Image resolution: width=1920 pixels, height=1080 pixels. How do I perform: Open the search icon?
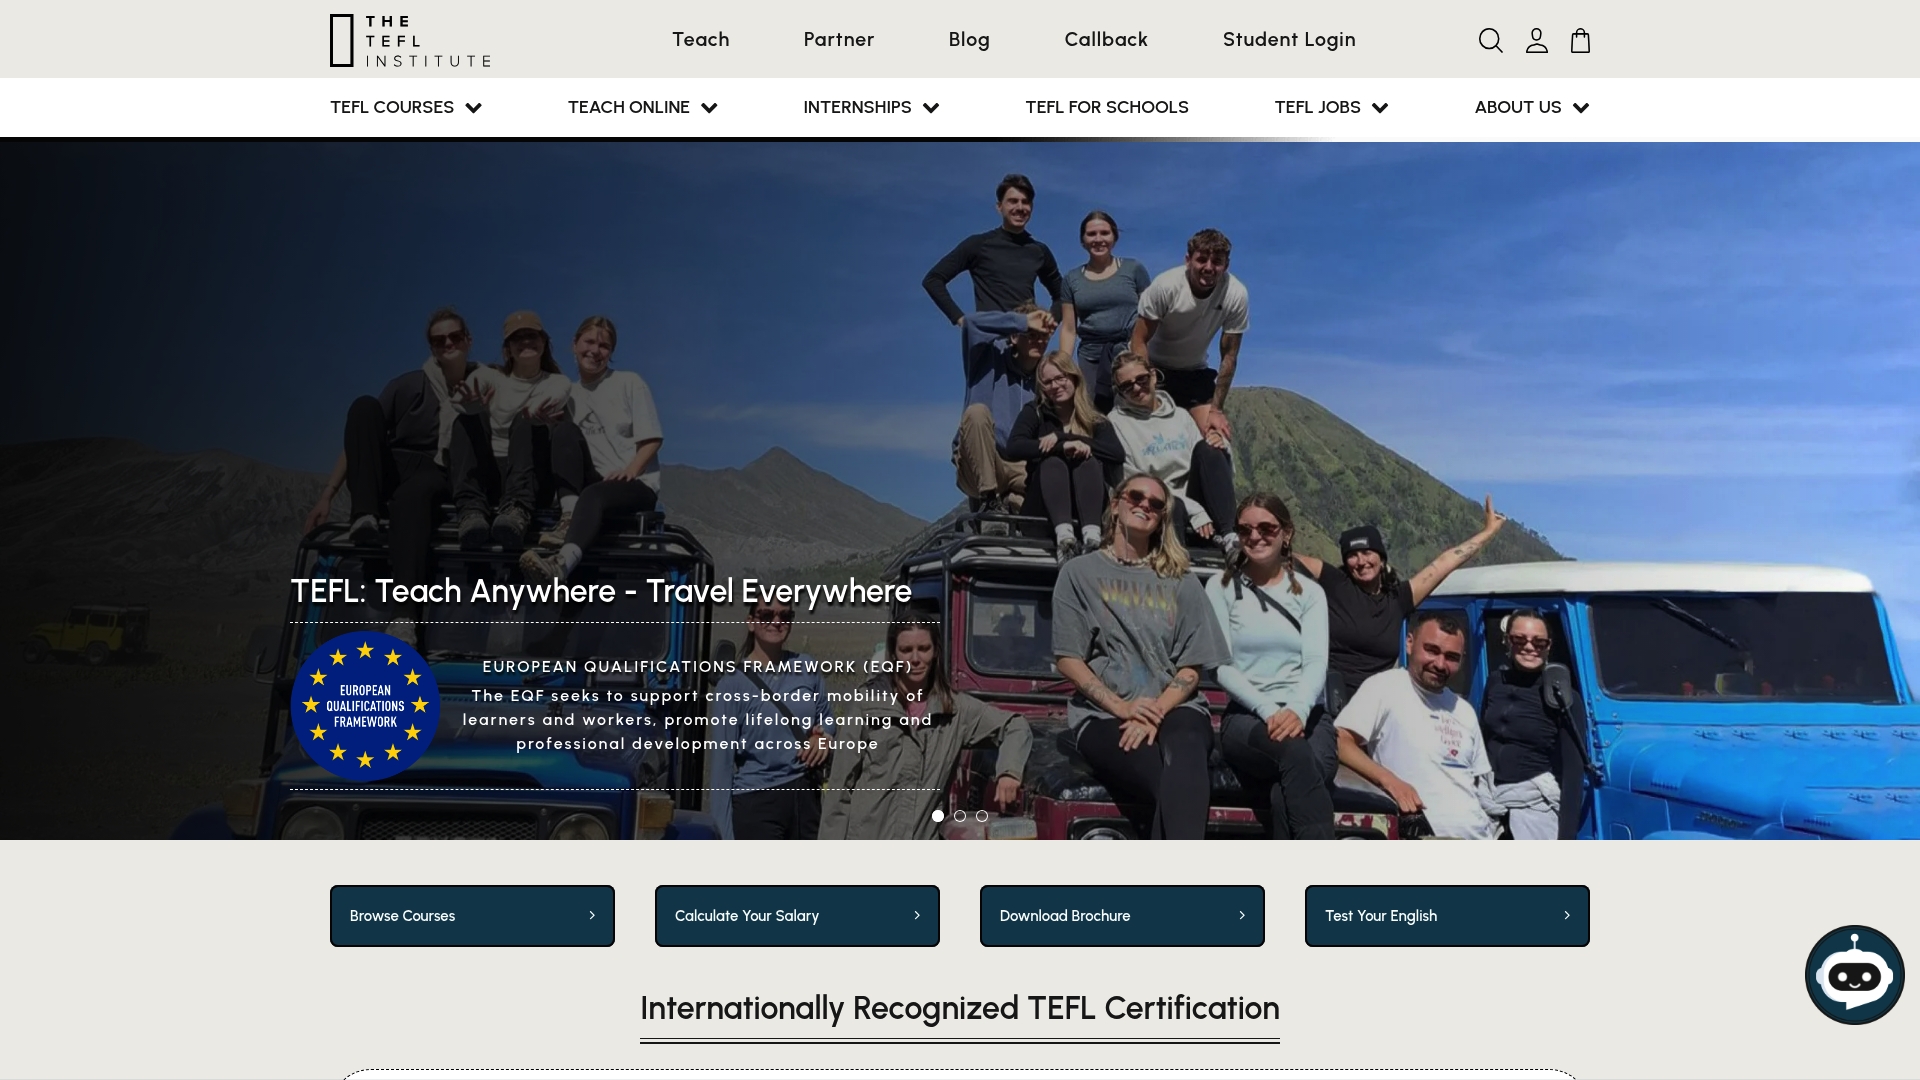pos(1490,40)
